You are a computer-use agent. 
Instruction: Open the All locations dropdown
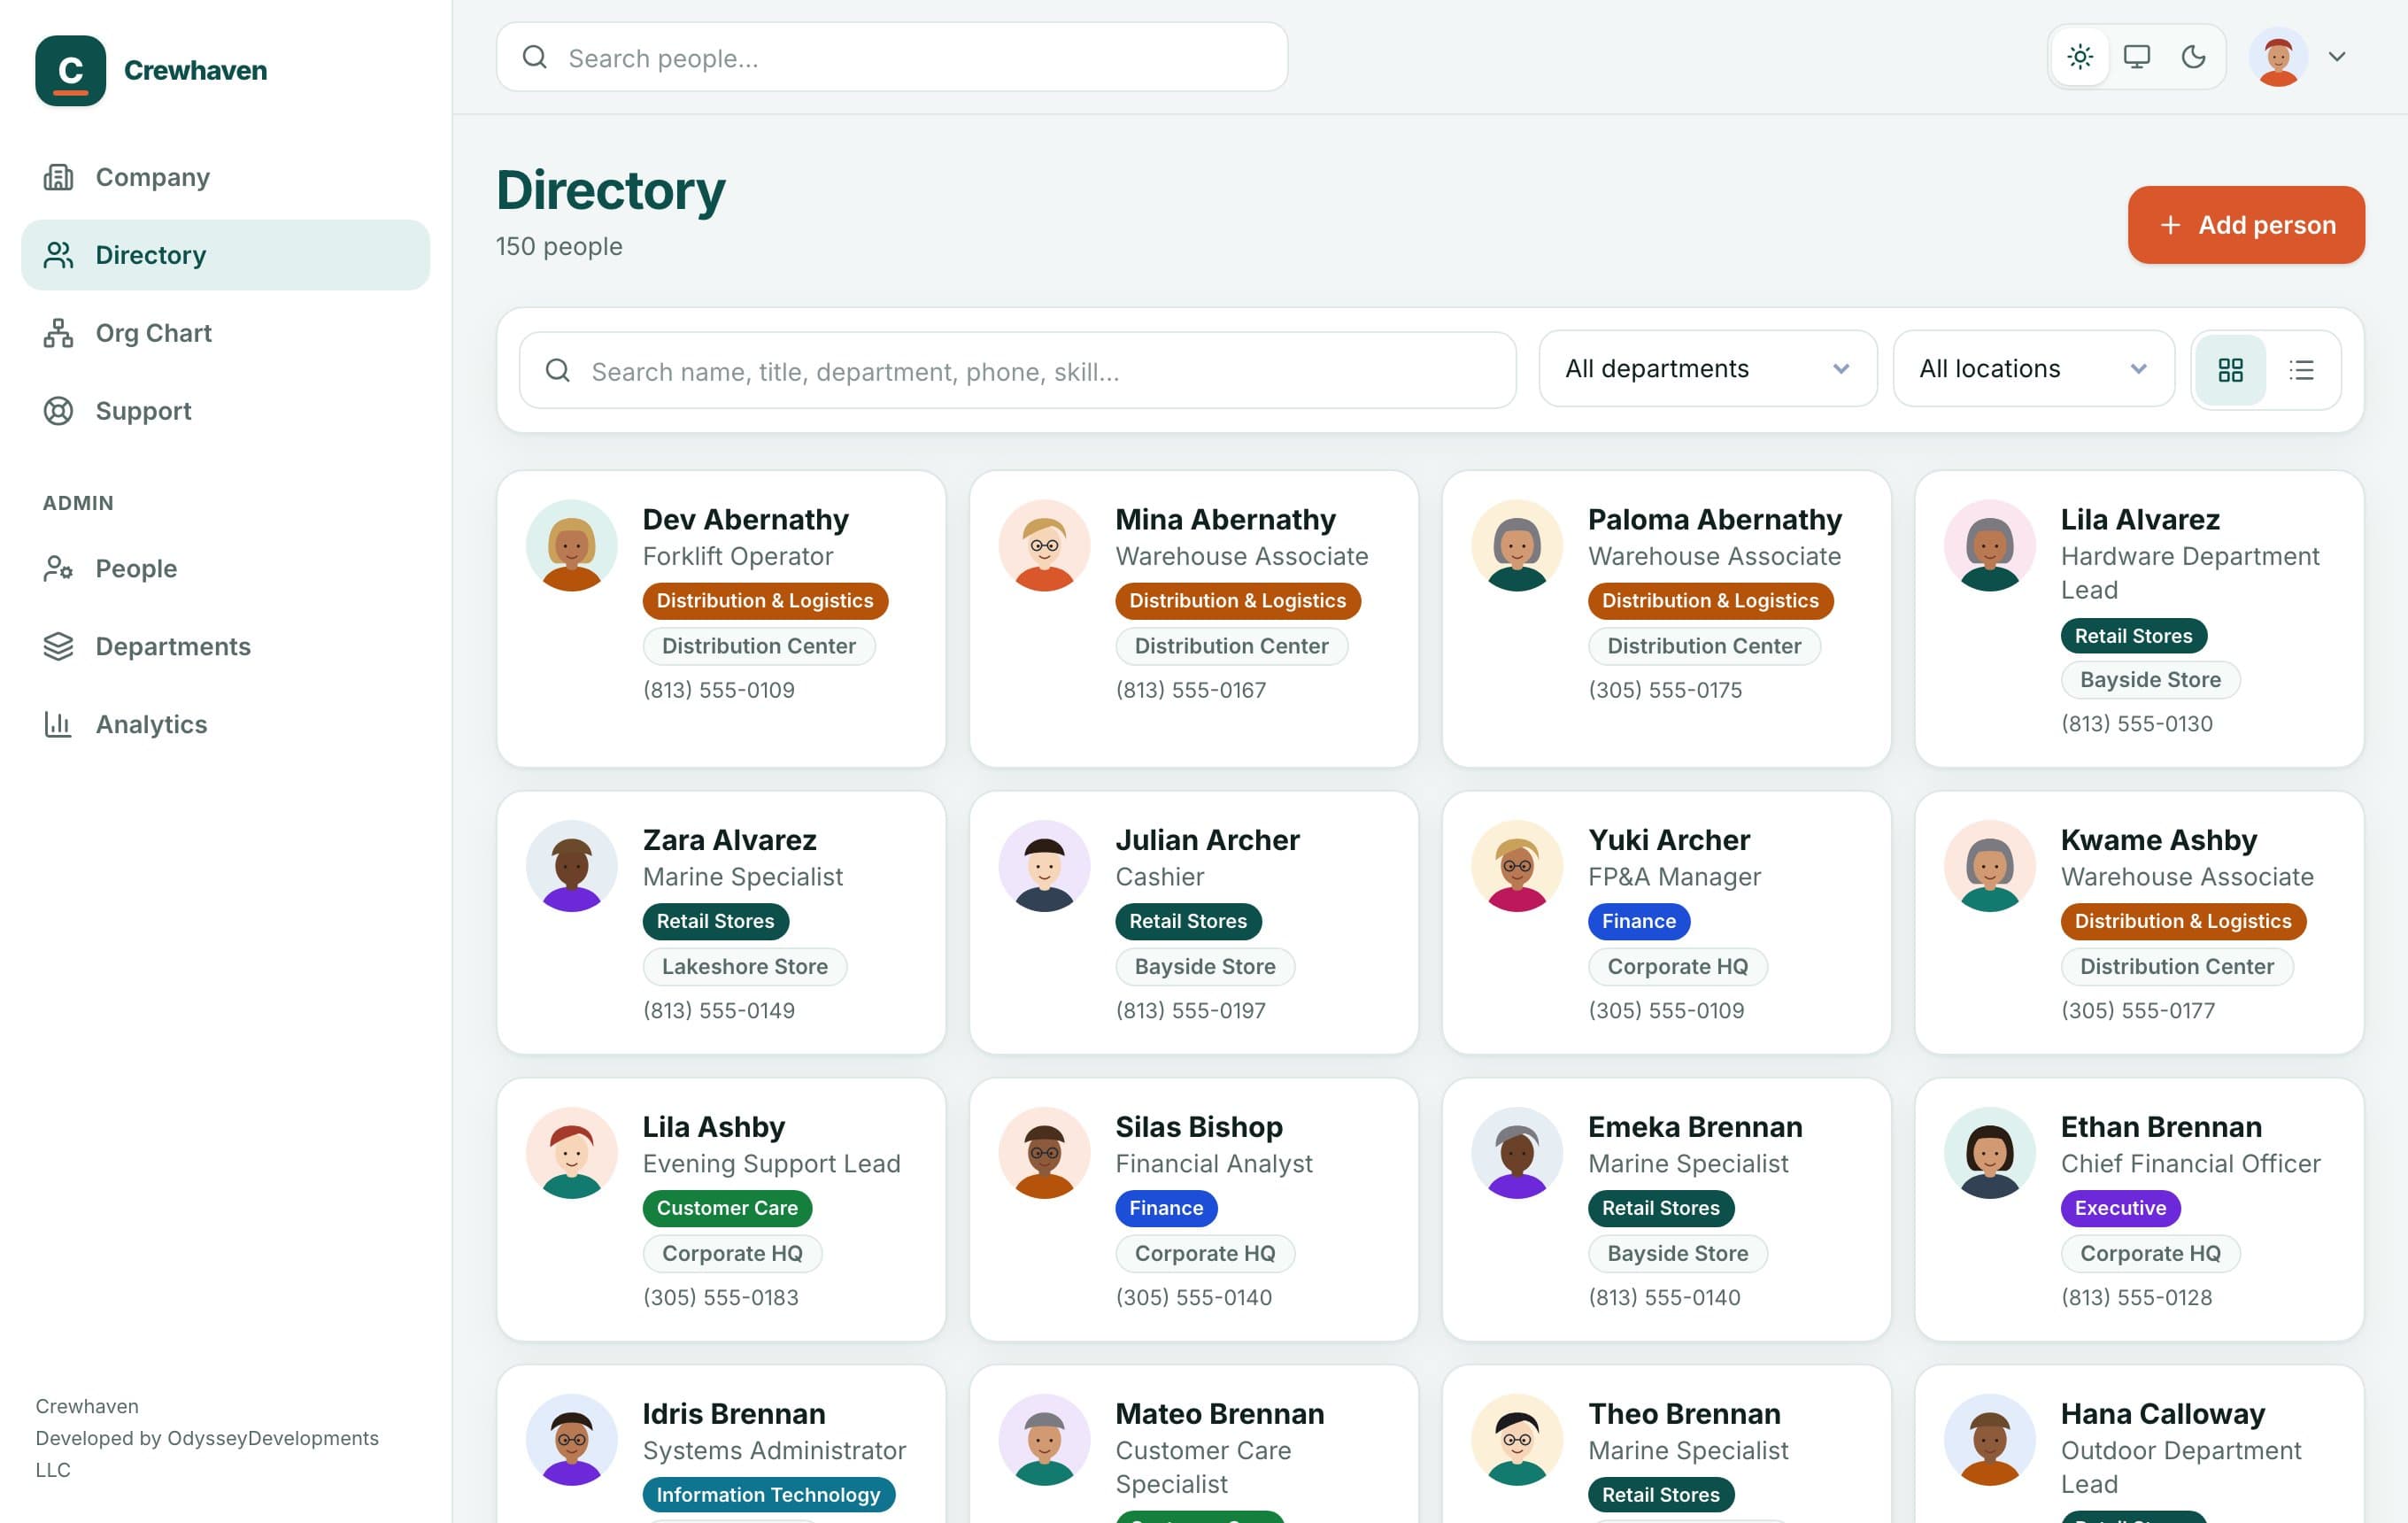2034,369
